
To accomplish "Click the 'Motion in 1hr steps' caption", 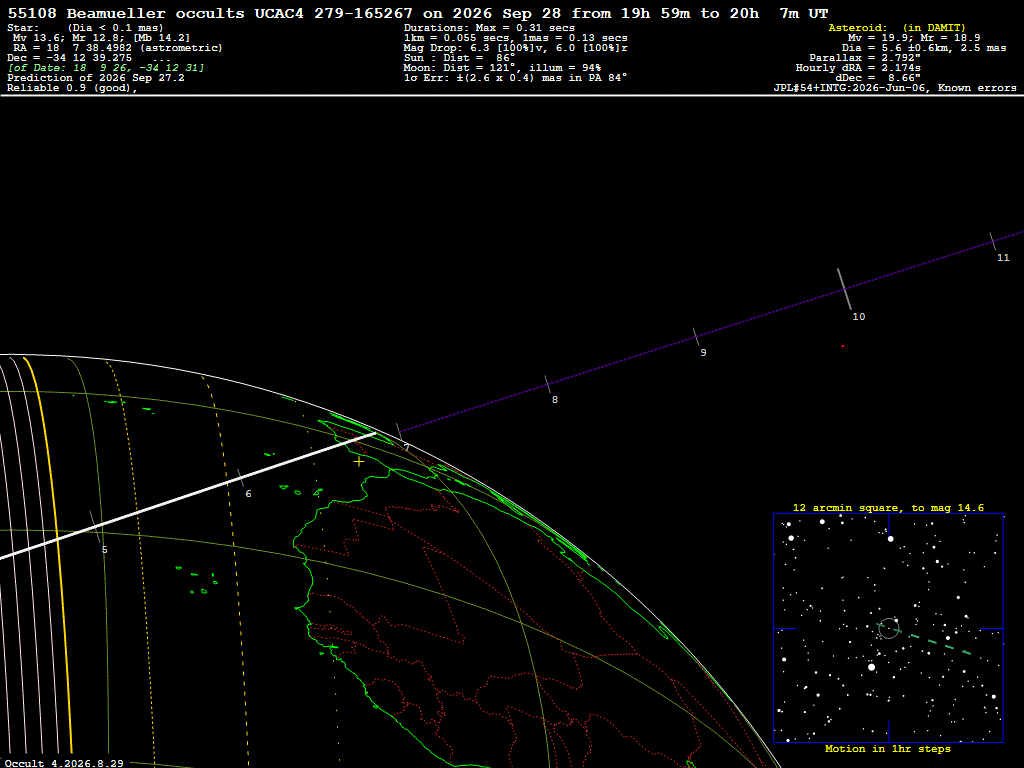I will (888, 748).
